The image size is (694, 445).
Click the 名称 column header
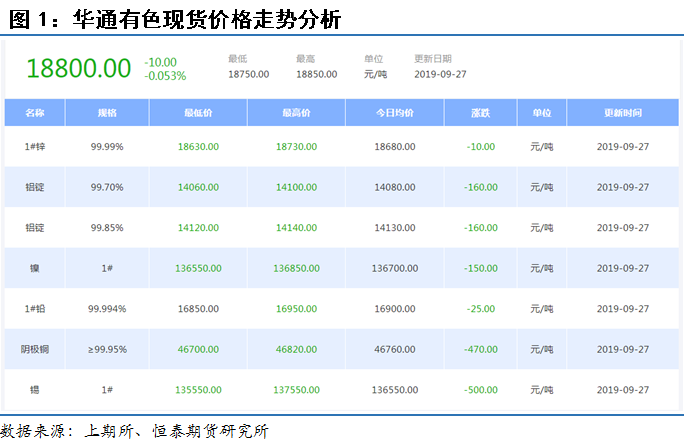coord(35,113)
